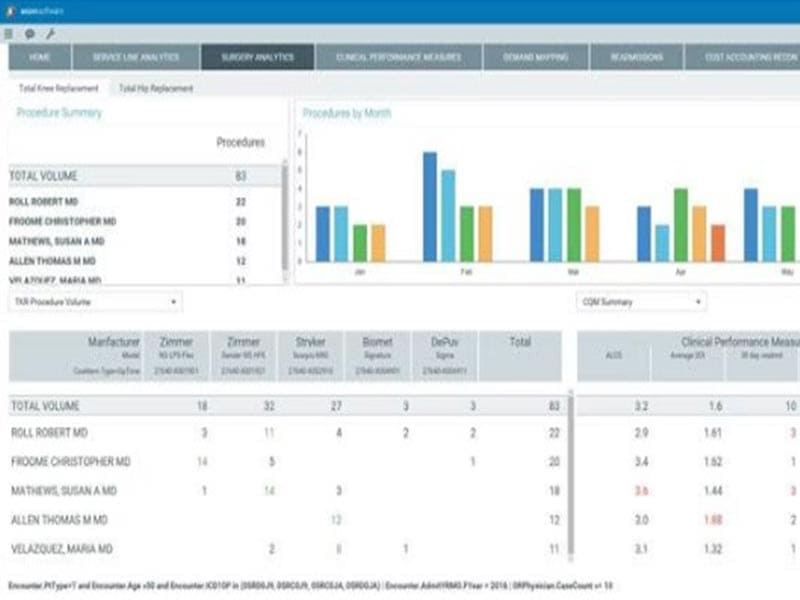Select the Total Knee Replacement tab
800x600 pixels.
point(57,87)
